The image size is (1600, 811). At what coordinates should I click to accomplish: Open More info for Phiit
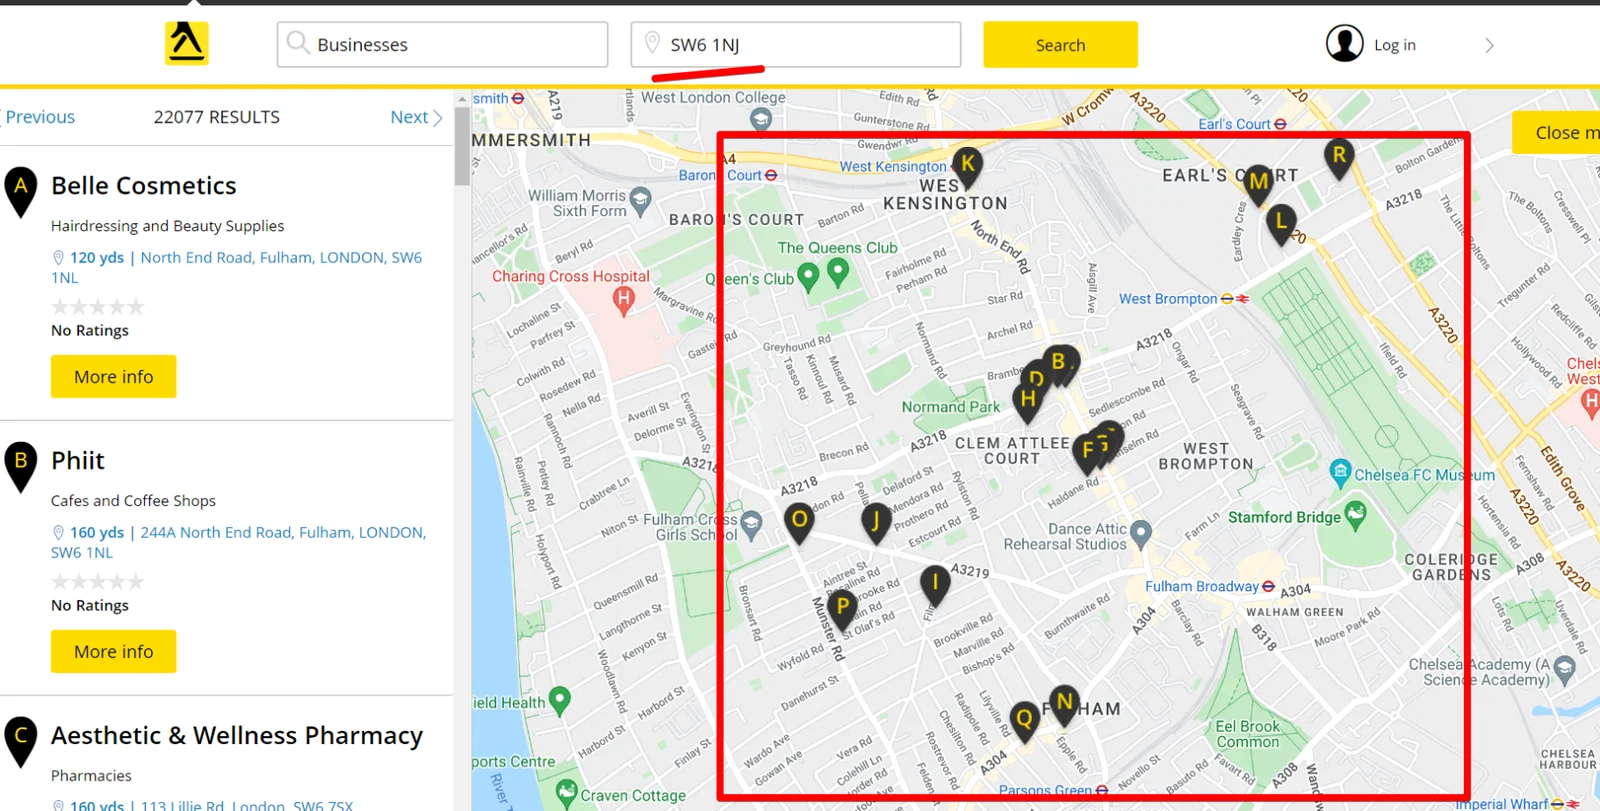click(114, 652)
